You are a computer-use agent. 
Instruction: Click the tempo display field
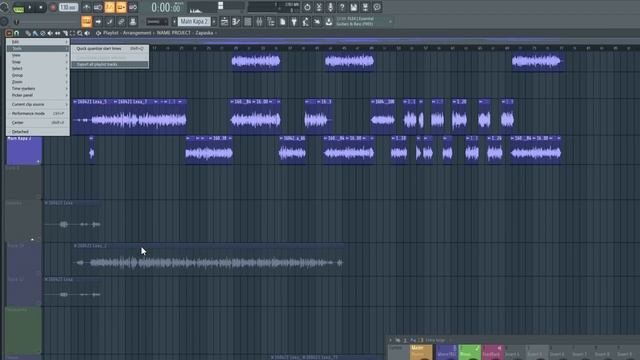68,7
